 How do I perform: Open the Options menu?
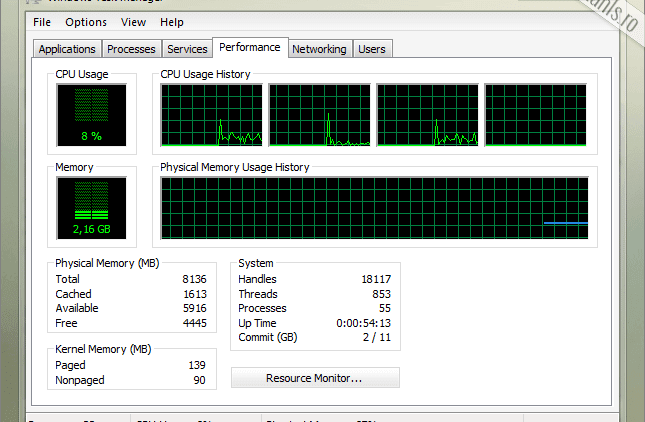(x=86, y=22)
